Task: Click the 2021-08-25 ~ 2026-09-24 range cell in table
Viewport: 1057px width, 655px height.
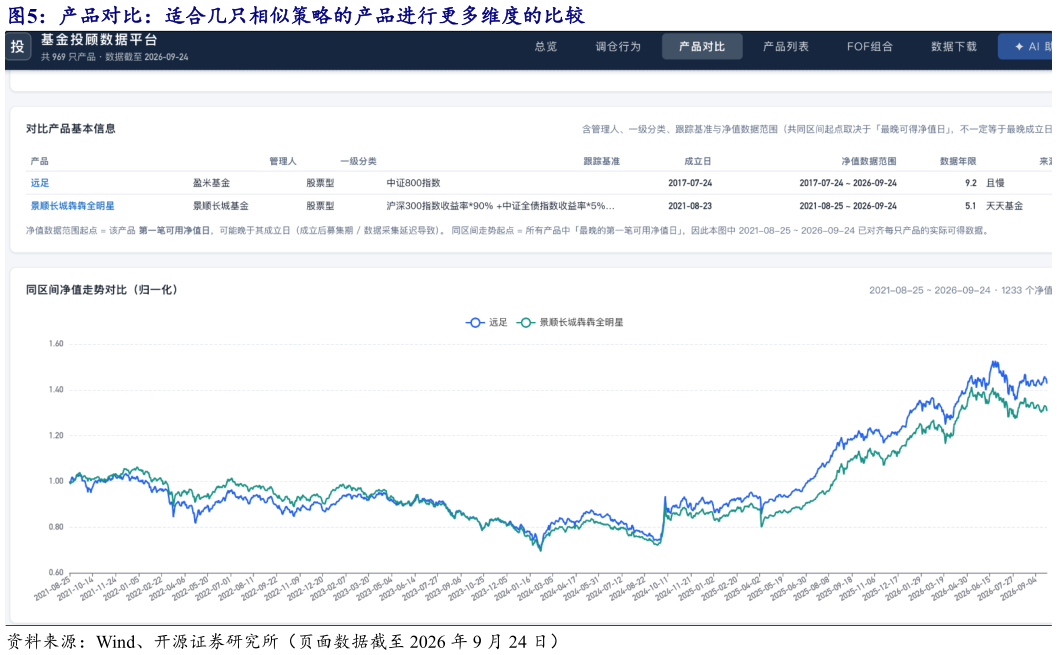Action: [x=848, y=206]
